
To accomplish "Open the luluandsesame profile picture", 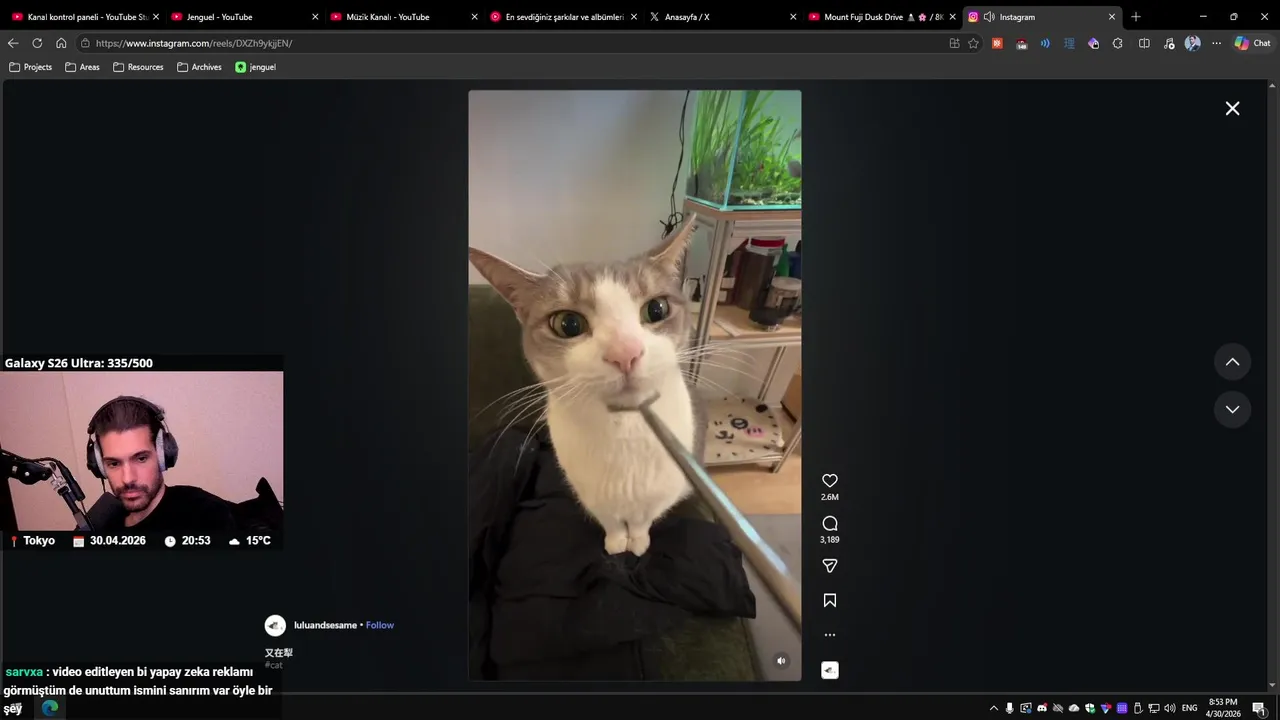I will (275, 625).
